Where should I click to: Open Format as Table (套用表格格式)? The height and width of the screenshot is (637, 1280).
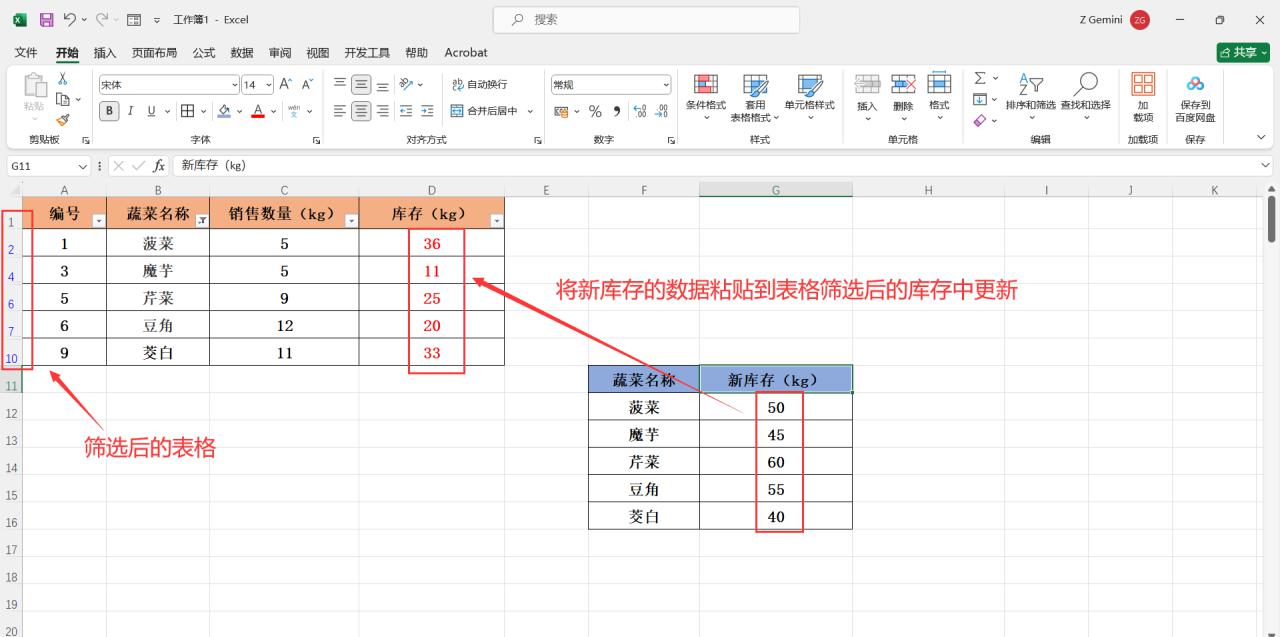pyautogui.click(x=755, y=97)
